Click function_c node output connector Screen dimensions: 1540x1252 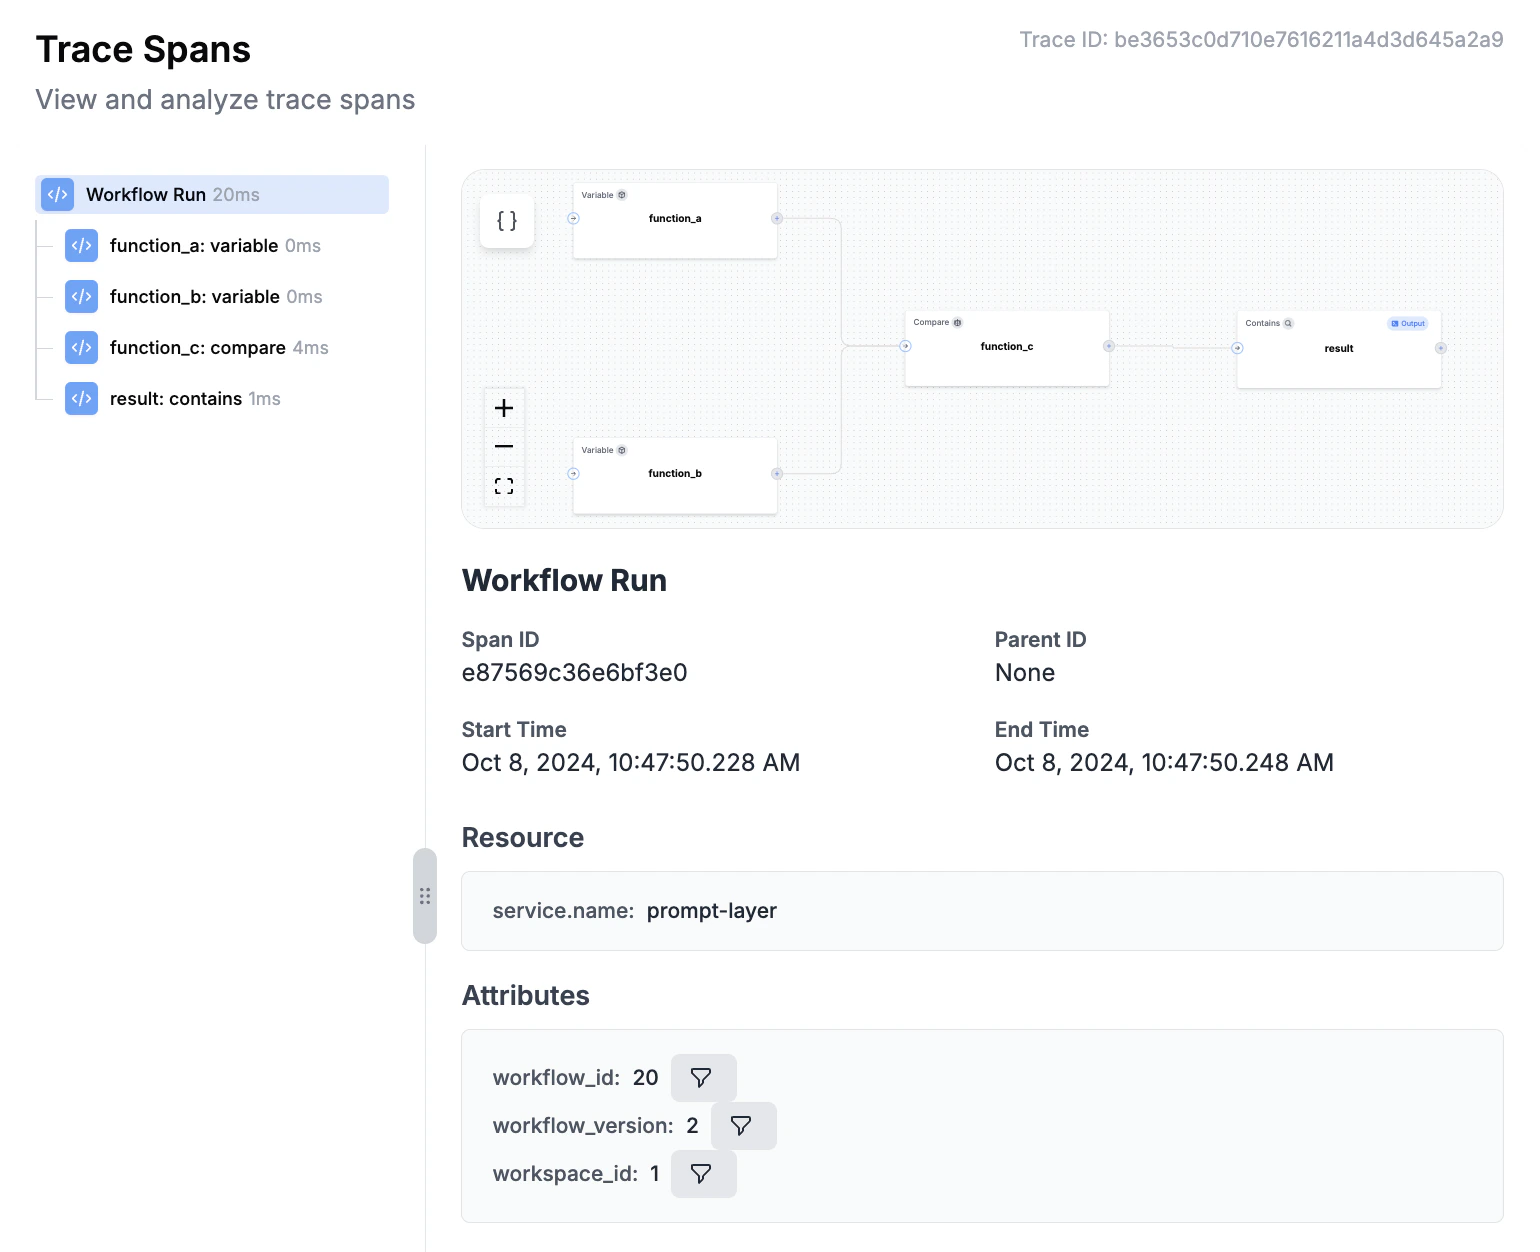pos(1109,346)
